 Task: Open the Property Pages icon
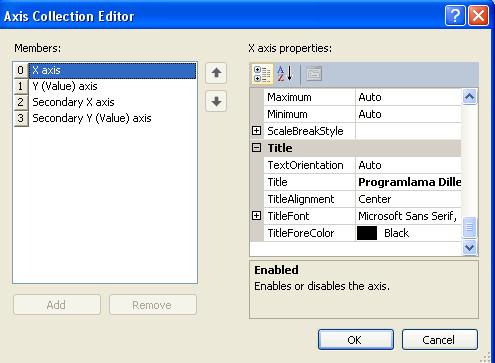314,74
